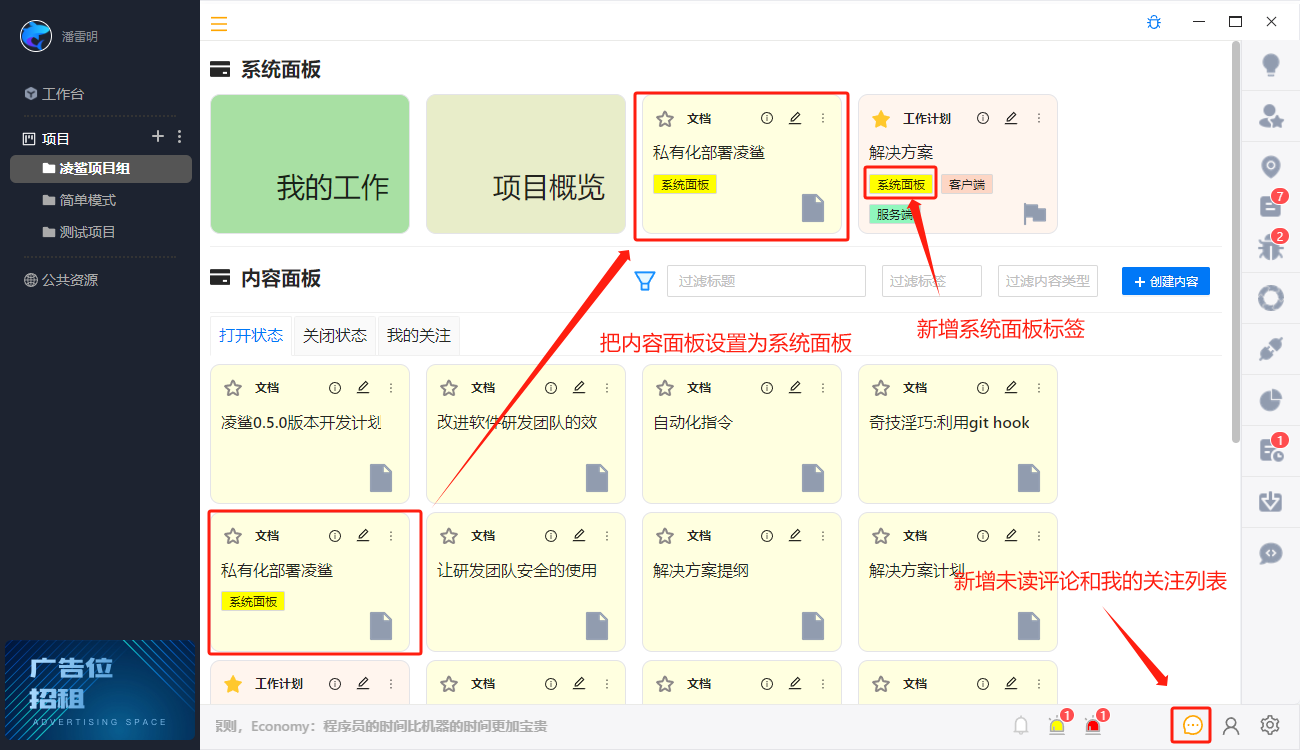This screenshot has width=1300, height=750.
Task: Open the 过滤内容类型 content type dropdown
Action: [1048, 281]
